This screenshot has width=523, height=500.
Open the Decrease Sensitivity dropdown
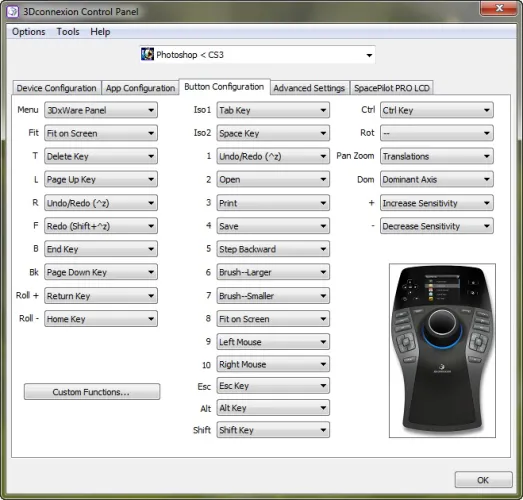coord(437,226)
